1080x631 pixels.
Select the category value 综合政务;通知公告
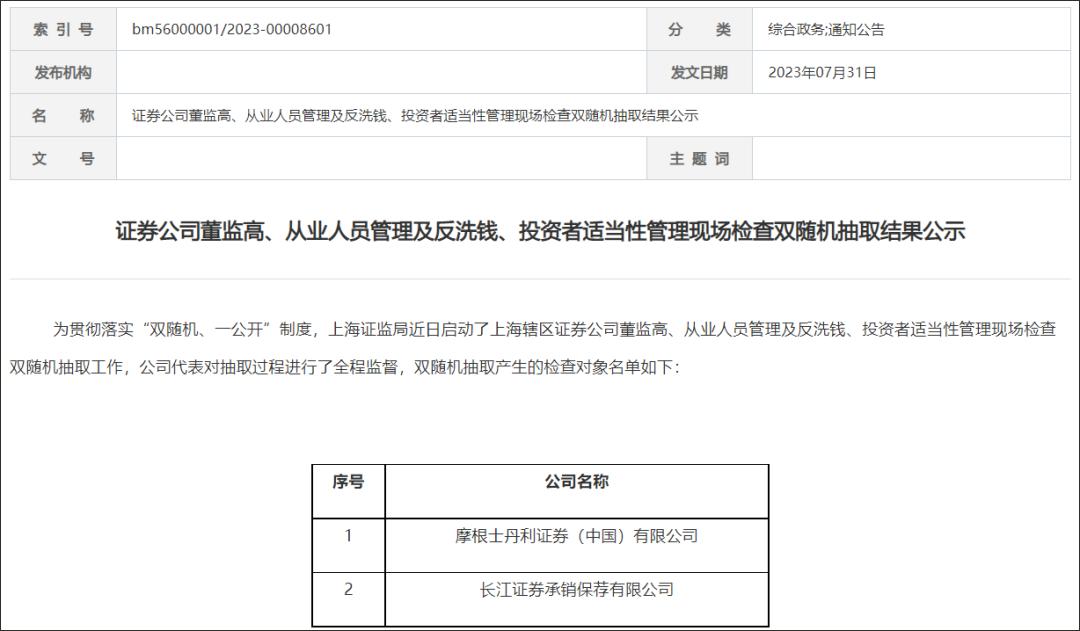826,30
